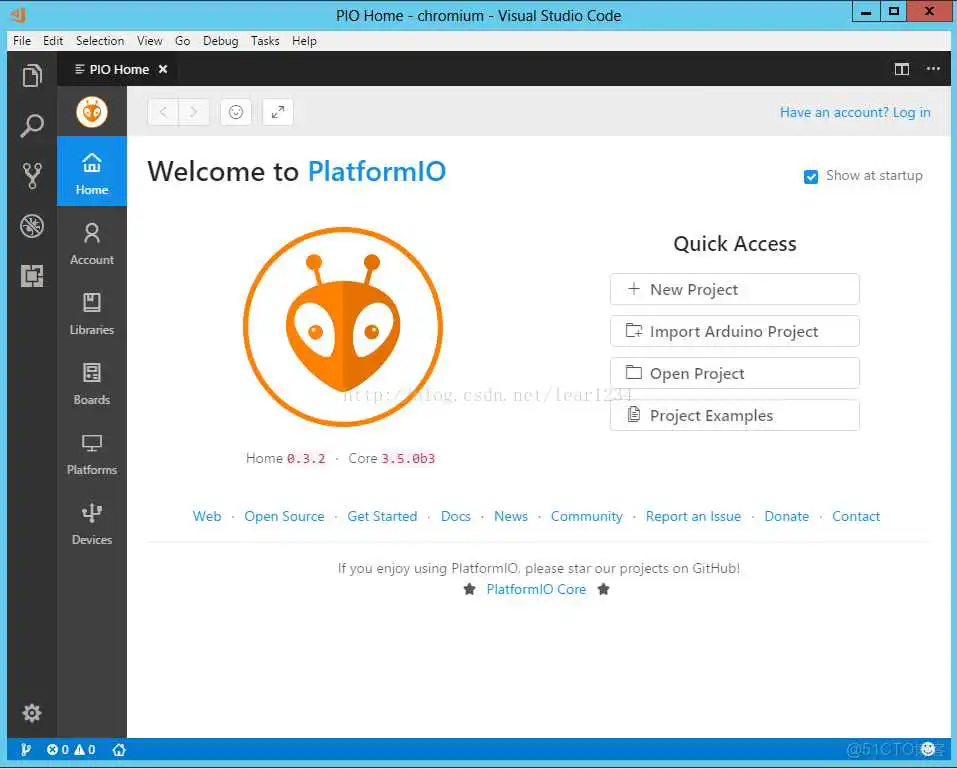This screenshot has height=769, width=957.
Task: Open the Get Started link
Action: pyautogui.click(x=382, y=516)
